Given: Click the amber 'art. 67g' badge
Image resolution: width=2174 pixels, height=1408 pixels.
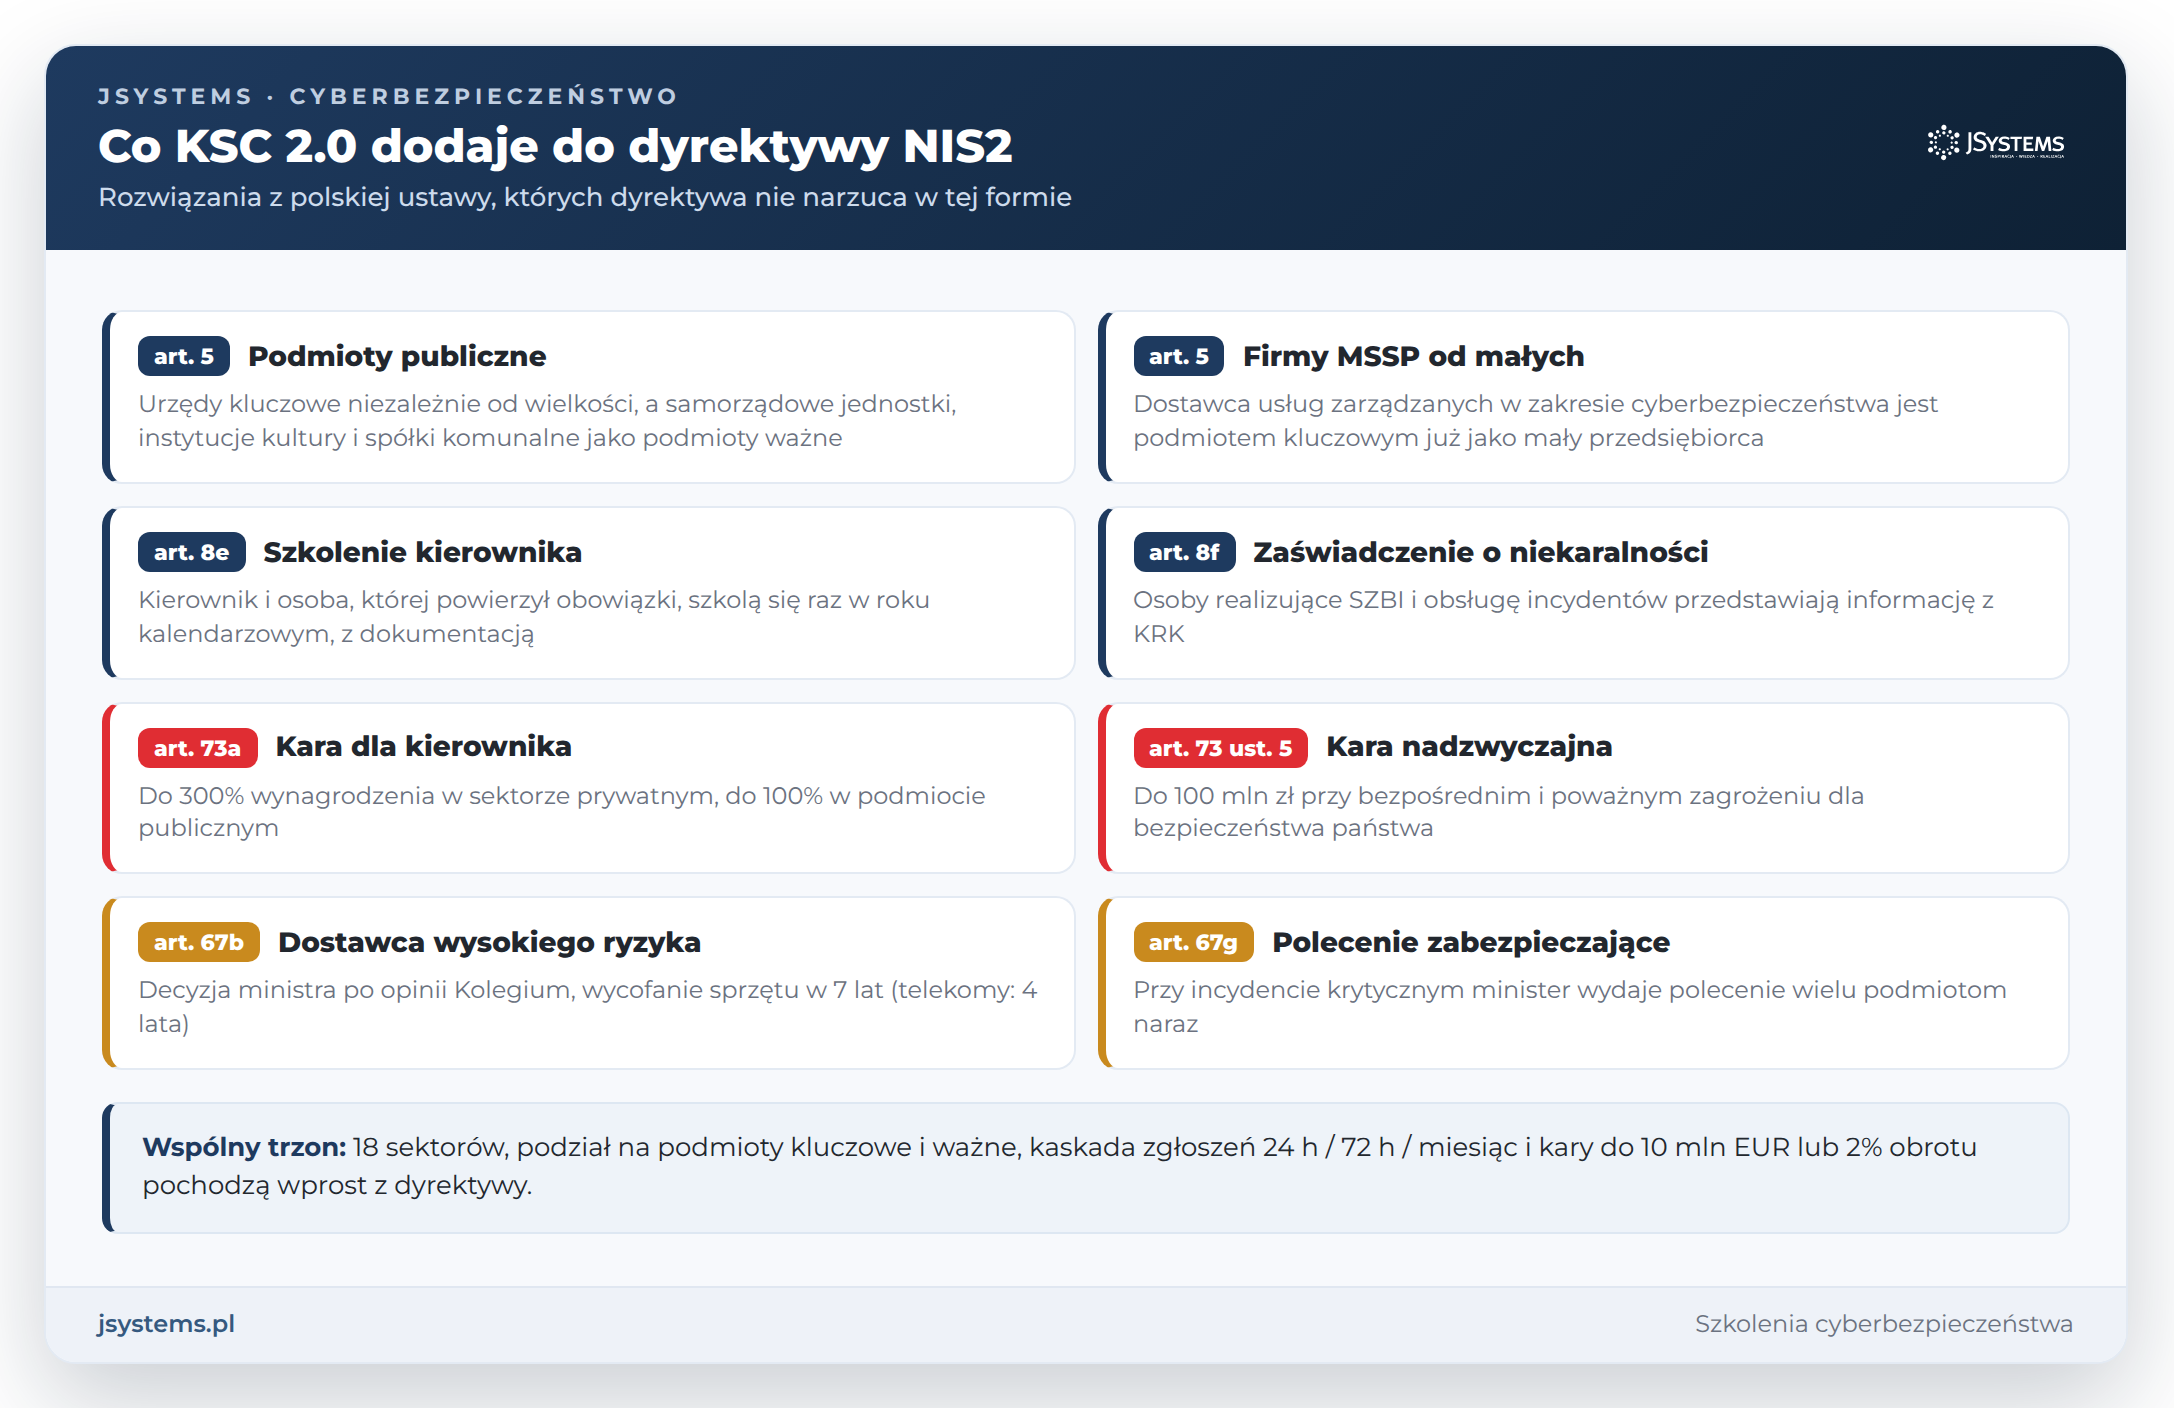Looking at the screenshot, I should (1194, 942).
